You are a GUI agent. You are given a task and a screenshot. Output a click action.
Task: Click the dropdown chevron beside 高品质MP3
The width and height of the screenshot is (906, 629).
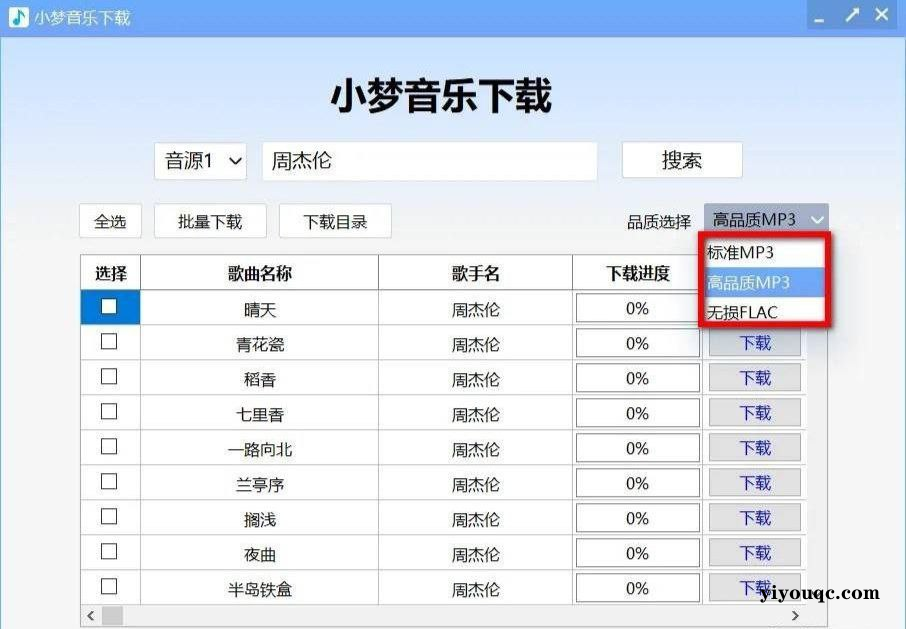[x=817, y=218]
